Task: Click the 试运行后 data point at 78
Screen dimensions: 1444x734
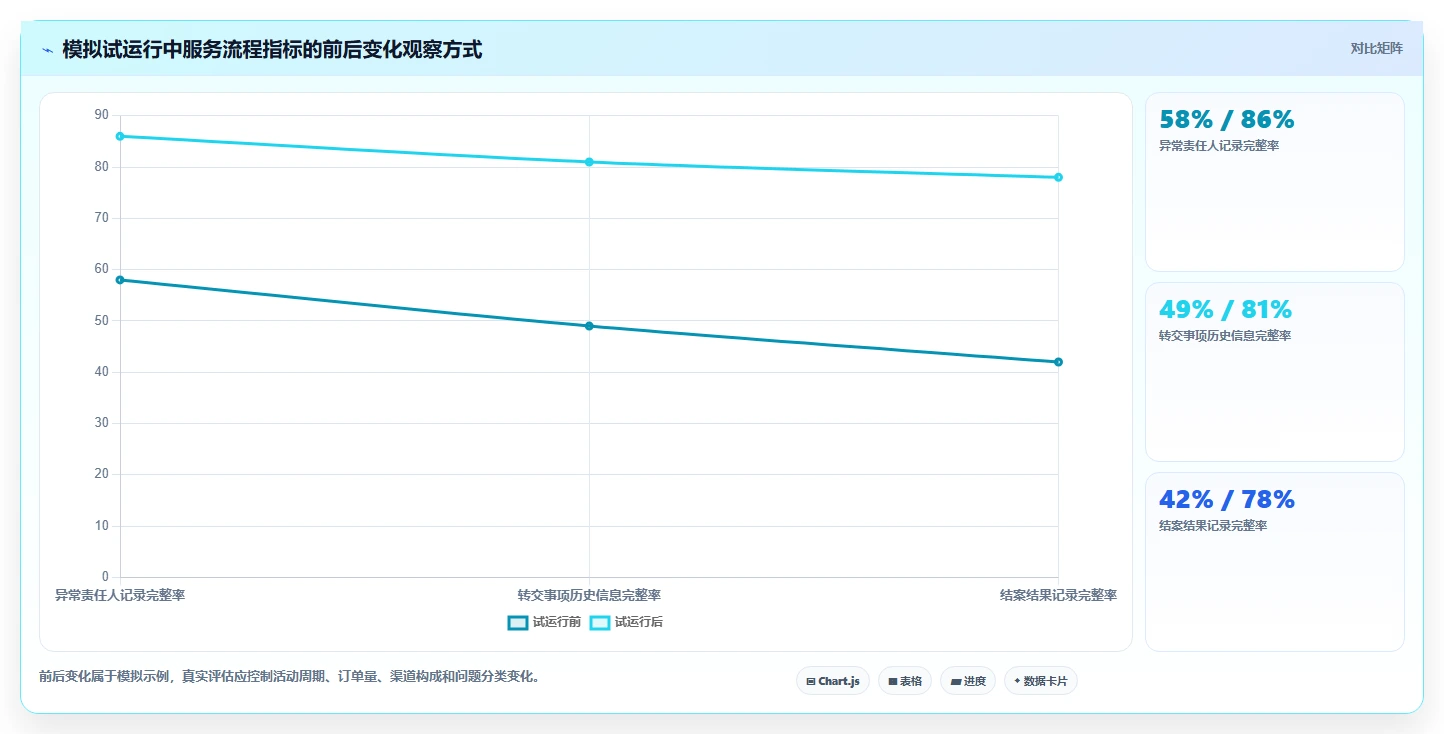Action: click(x=1058, y=177)
